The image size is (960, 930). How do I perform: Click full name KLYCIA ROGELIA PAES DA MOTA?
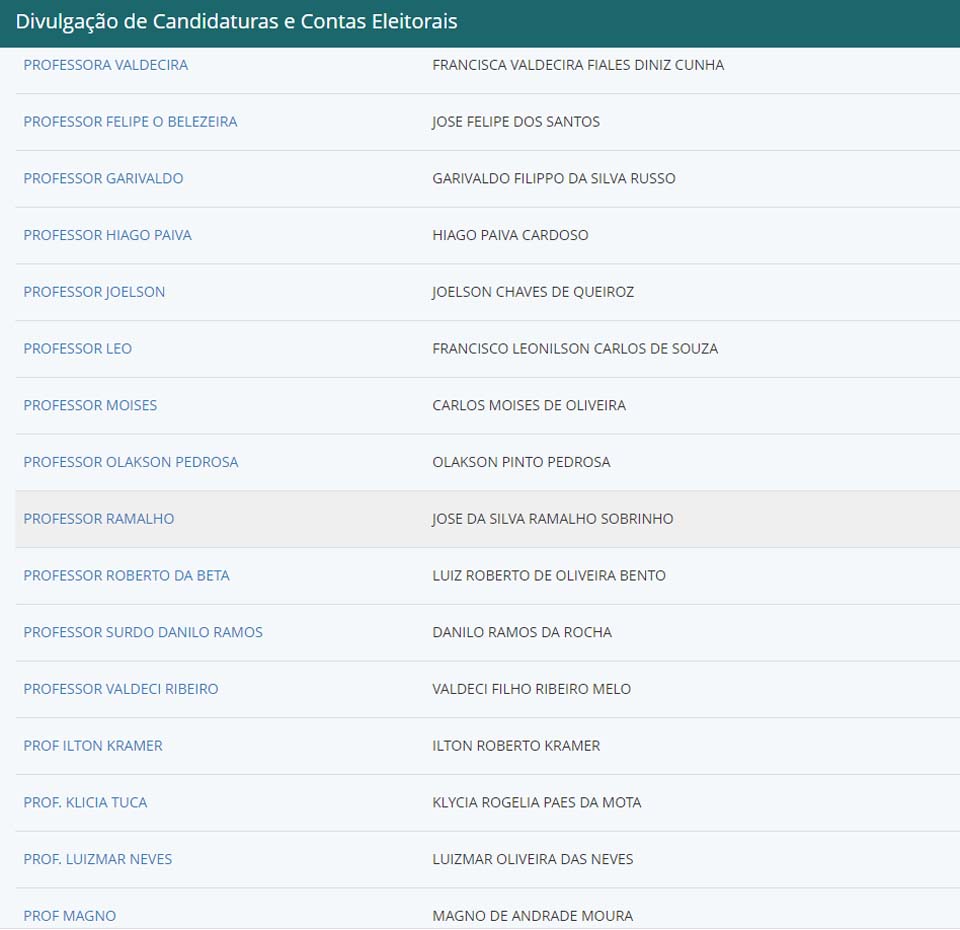click(536, 802)
